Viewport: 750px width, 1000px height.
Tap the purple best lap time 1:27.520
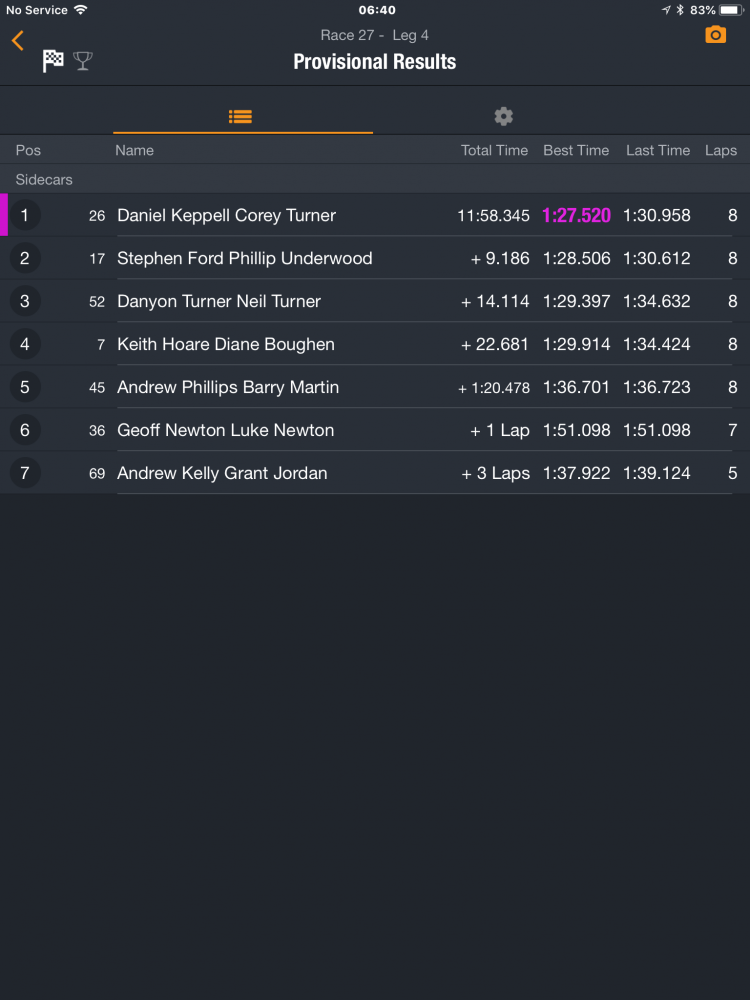point(576,215)
